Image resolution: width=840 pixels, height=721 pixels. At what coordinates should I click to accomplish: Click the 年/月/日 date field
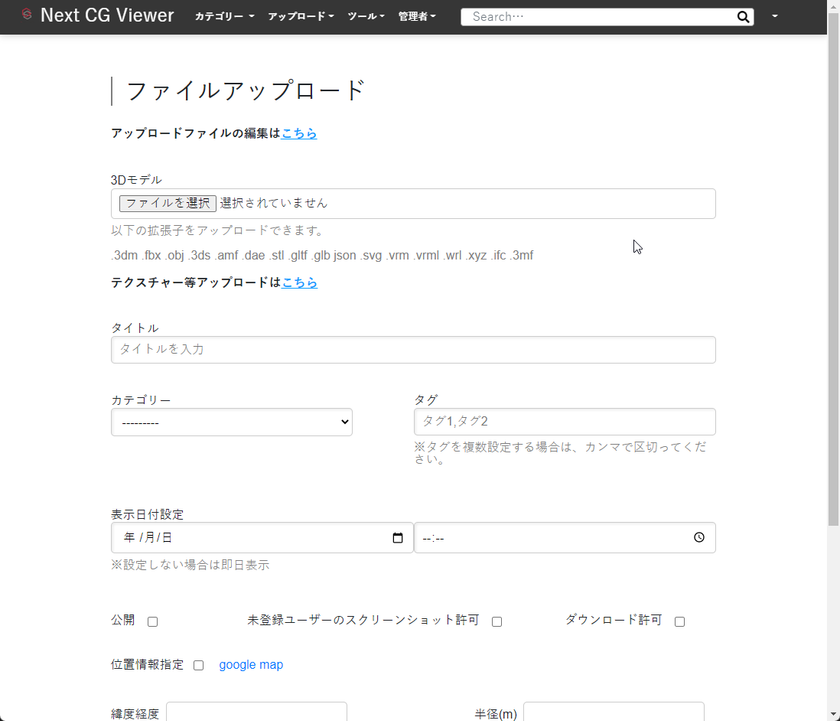262,538
